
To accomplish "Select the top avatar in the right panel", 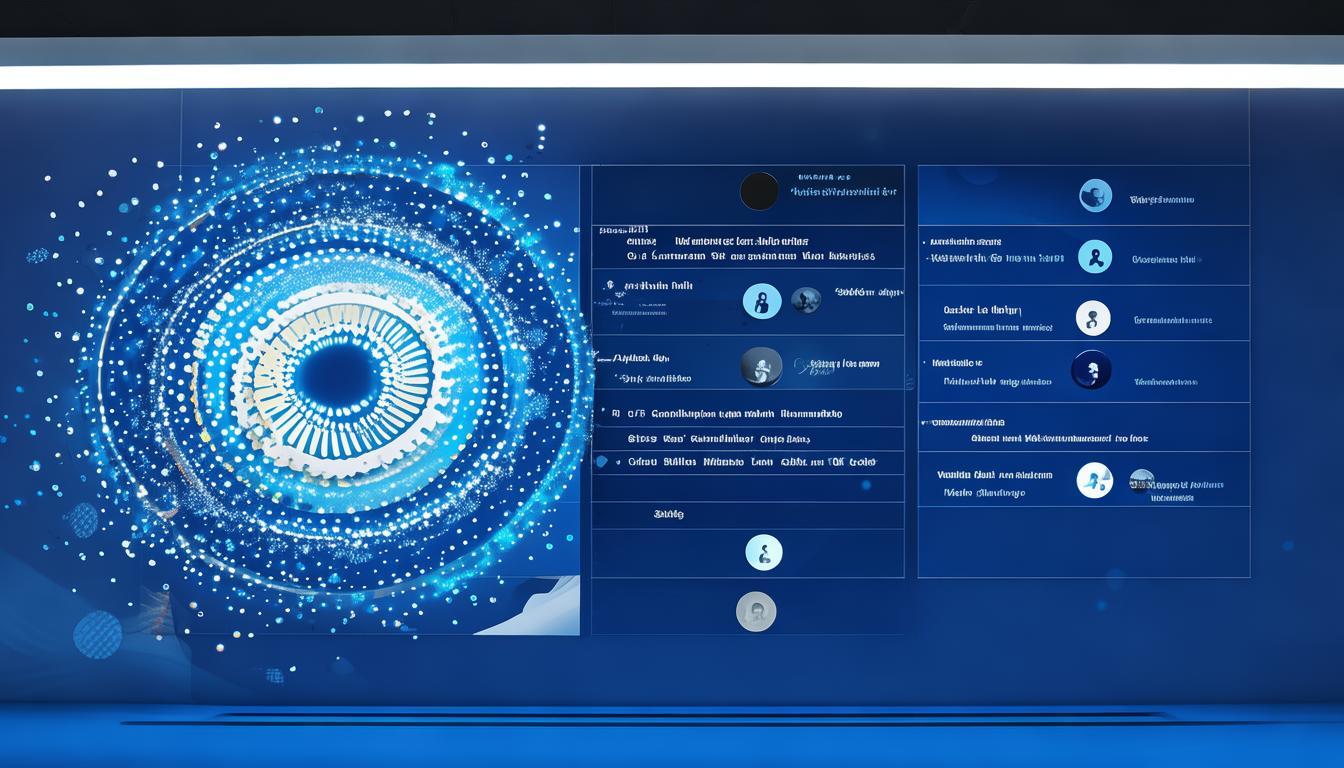I will [x=1095, y=195].
